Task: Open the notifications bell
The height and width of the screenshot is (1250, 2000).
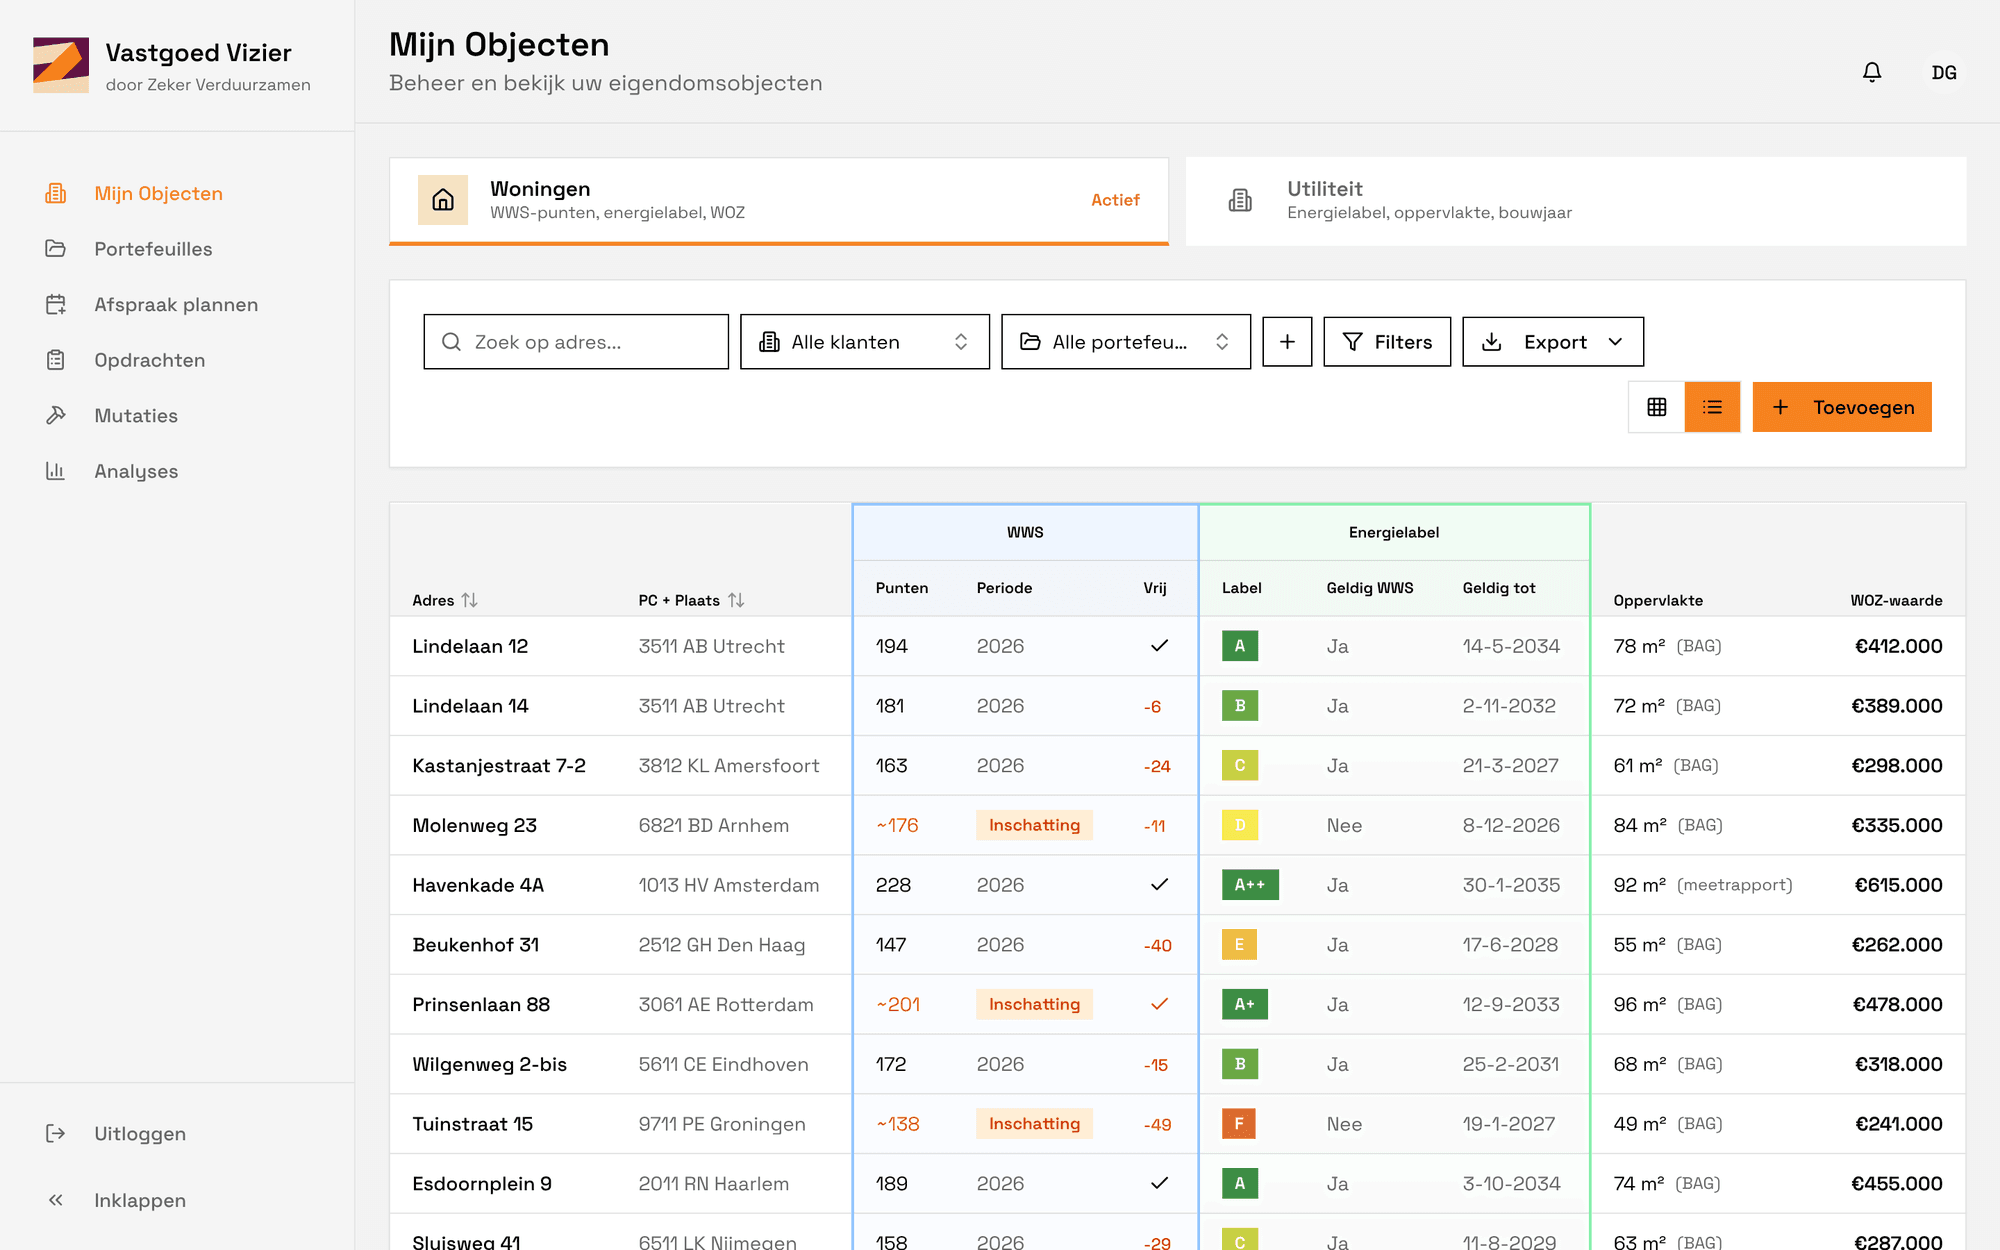Action: [x=1872, y=72]
